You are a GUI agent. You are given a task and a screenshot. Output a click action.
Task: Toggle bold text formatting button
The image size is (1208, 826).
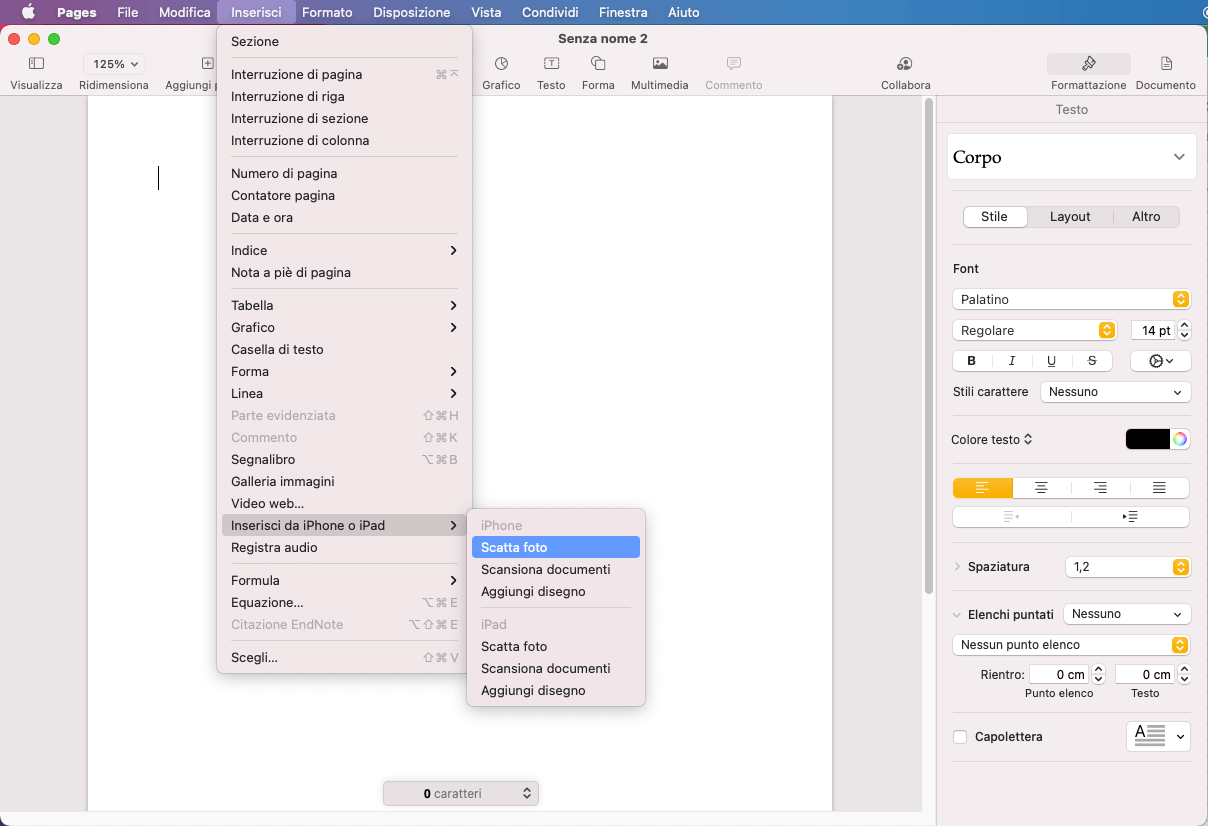pos(972,361)
